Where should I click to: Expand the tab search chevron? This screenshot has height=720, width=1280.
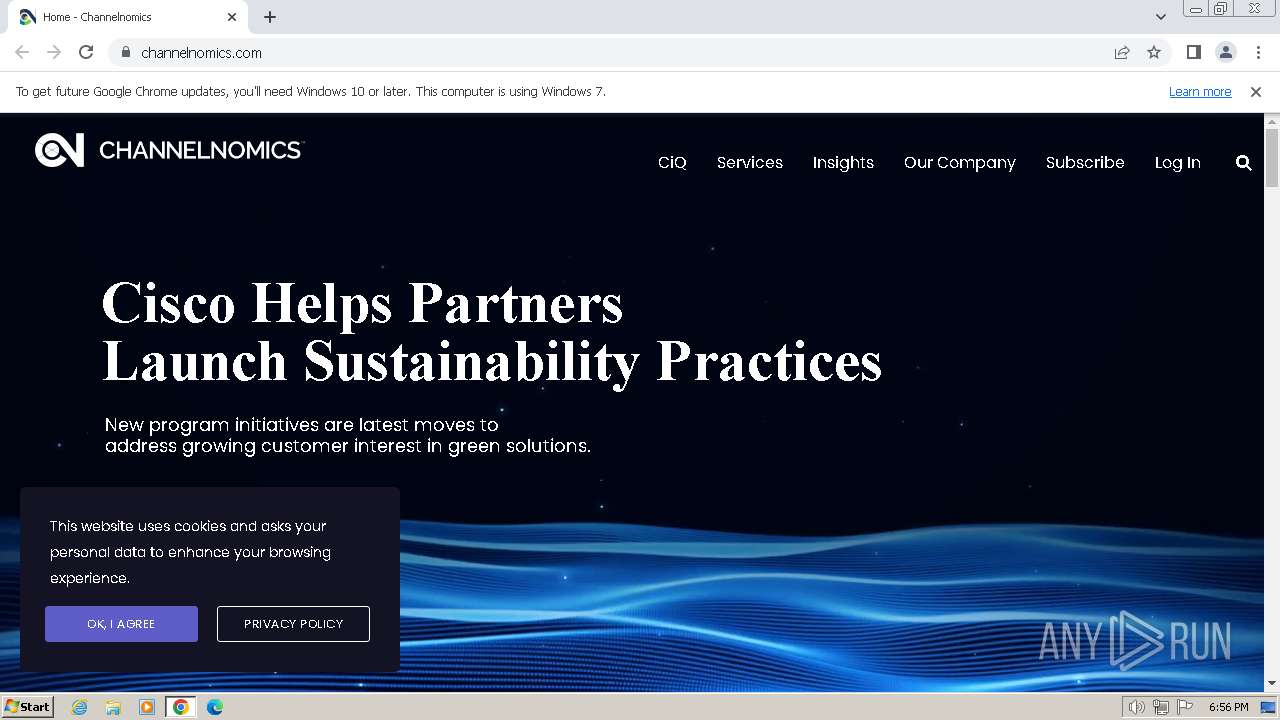point(1160,17)
